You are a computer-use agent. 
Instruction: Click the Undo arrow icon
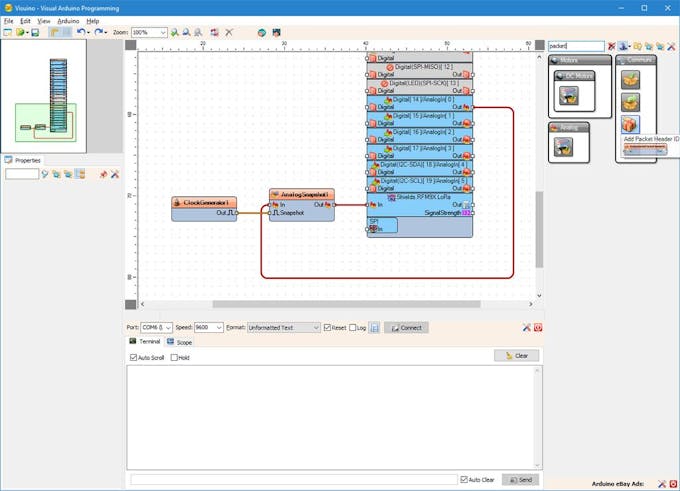(x=81, y=32)
